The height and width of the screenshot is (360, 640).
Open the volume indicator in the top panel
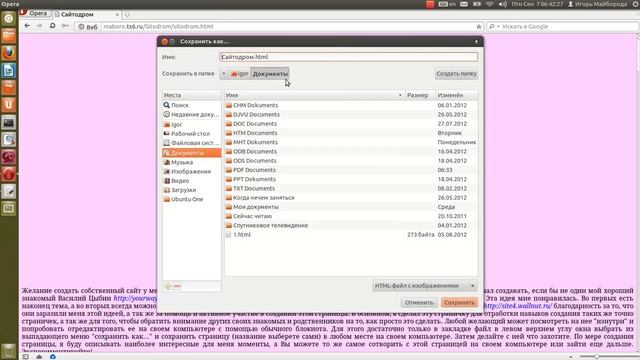(x=502, y=4)
